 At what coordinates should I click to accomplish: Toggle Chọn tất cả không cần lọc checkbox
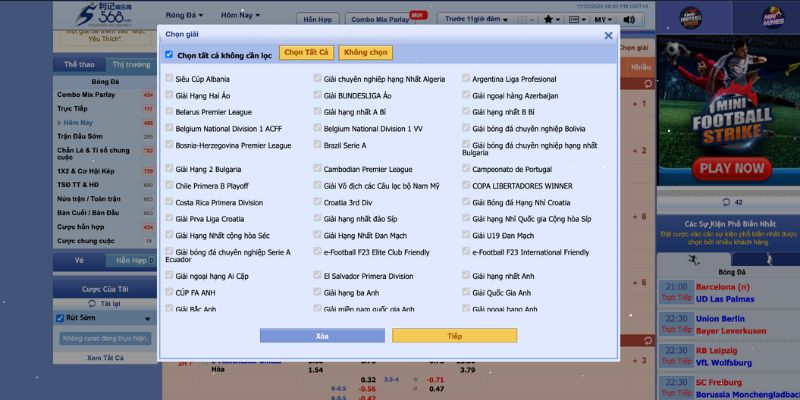click(169, 54)
